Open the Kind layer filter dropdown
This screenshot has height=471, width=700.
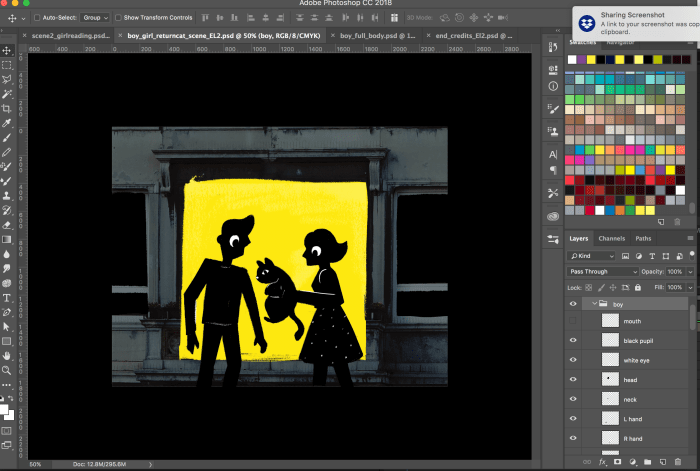pyautogui.click(x=591, y=256)
